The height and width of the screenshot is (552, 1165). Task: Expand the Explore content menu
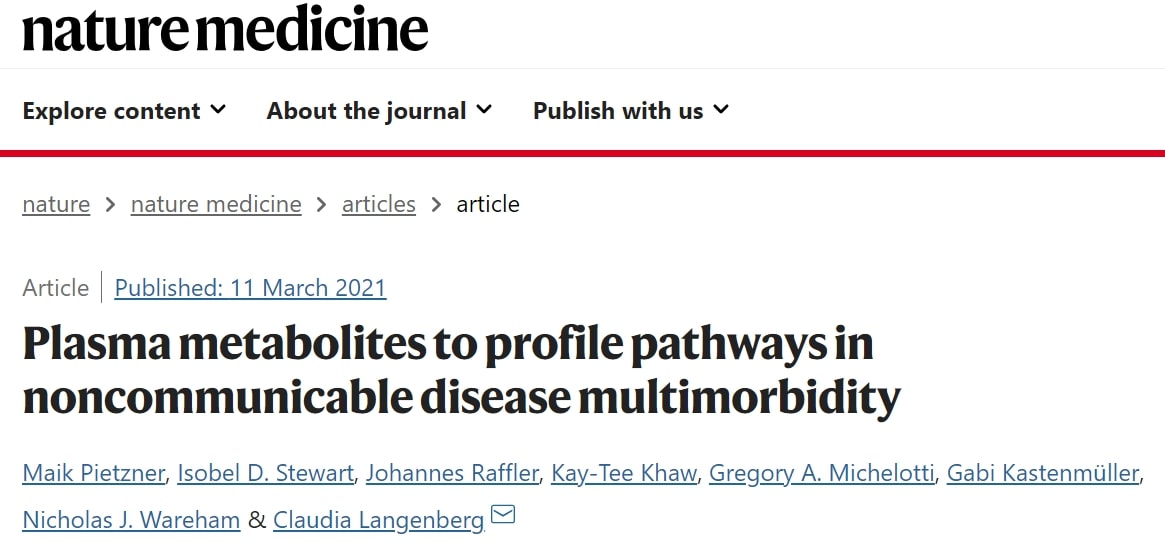[x=124, y=111]
